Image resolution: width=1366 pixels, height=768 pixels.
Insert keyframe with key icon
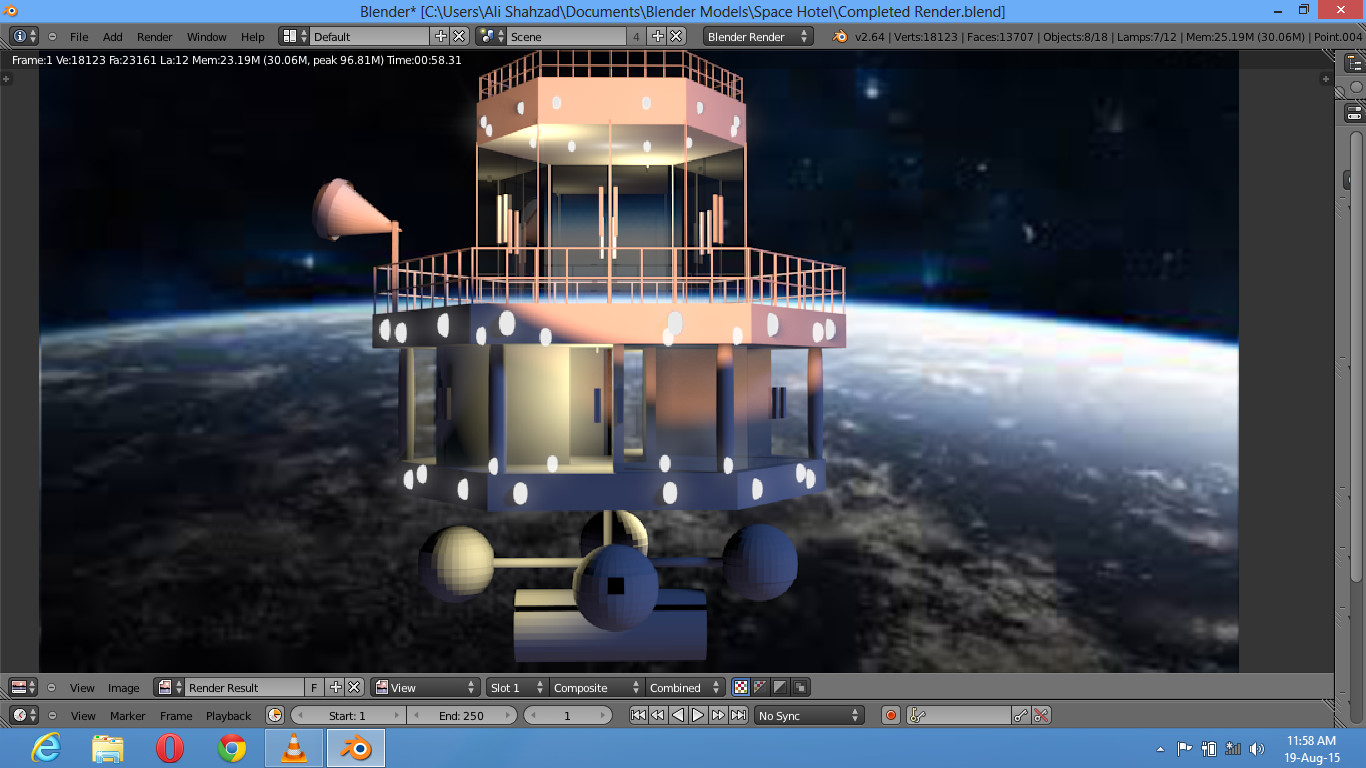(x=1021, y=716)
